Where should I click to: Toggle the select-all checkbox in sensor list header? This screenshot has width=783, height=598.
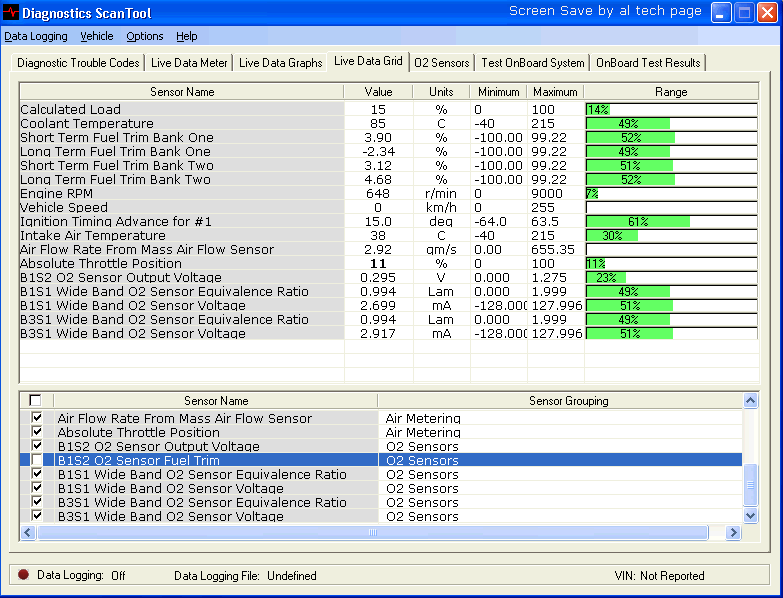35,401
